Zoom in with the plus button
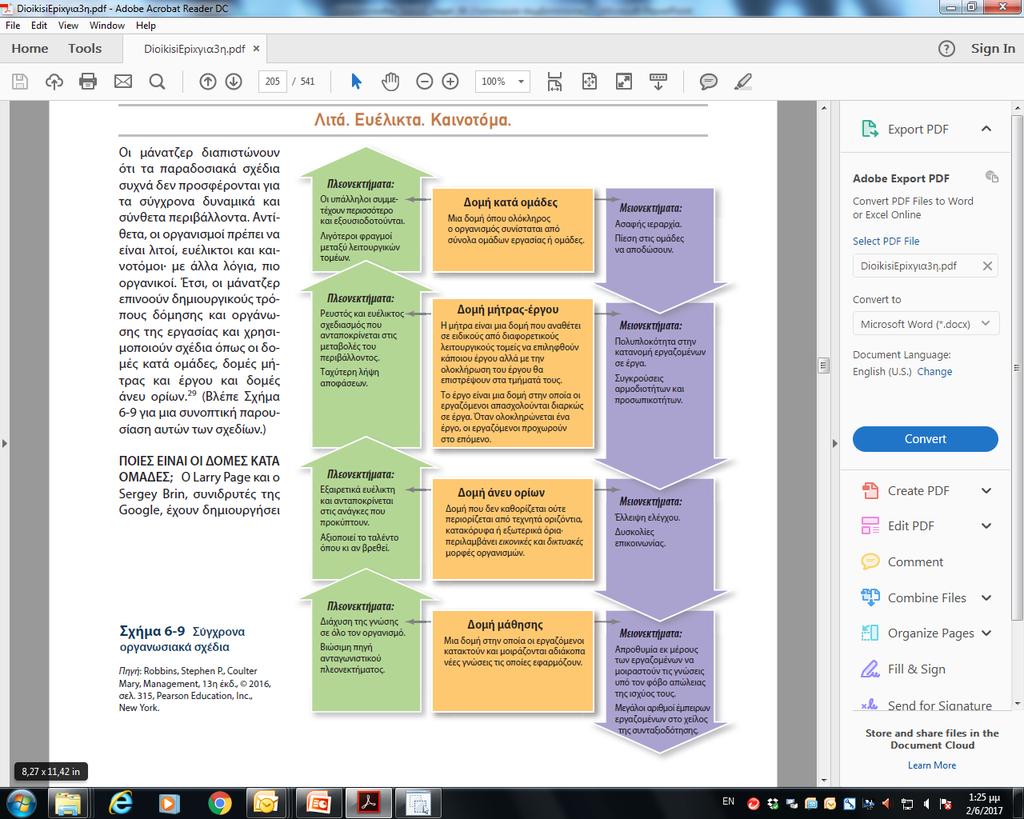The width and height of the screenshot is (1024, 819). pyautogui.click(x=451, y=82)
